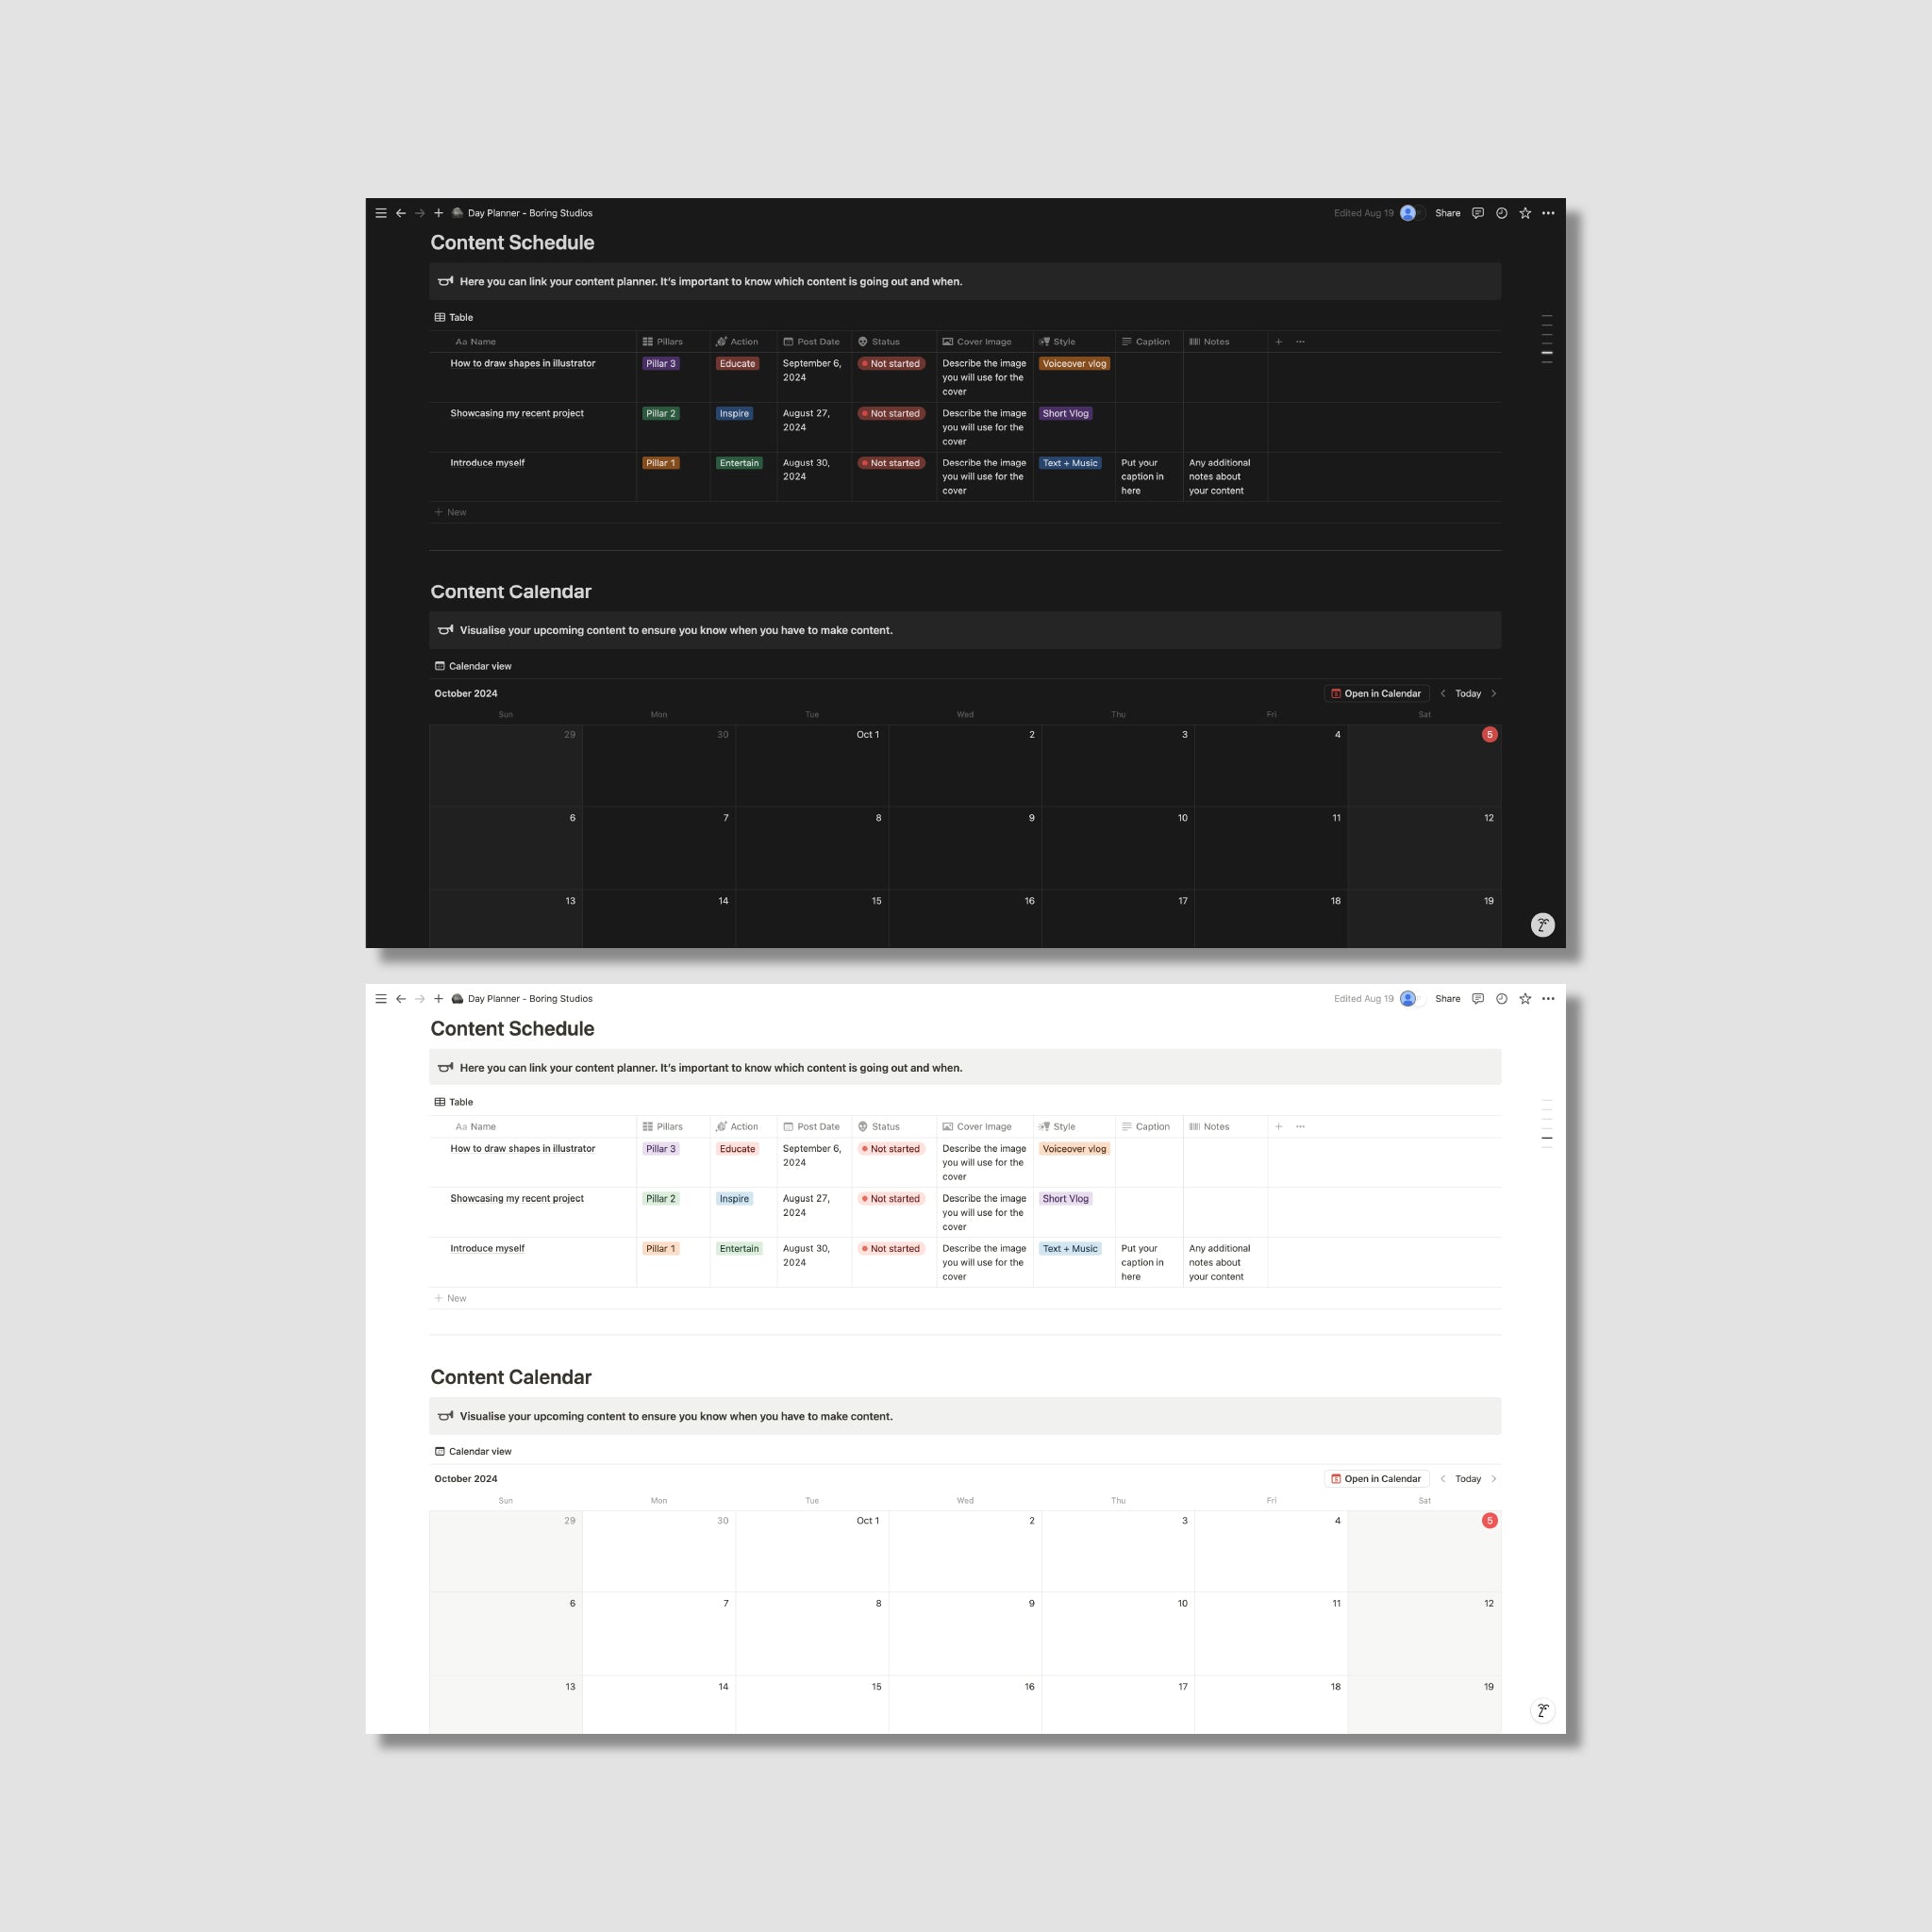Open the Post Date column dropdown
This screenshot has width=1932, height=1932.
point(816,340)
